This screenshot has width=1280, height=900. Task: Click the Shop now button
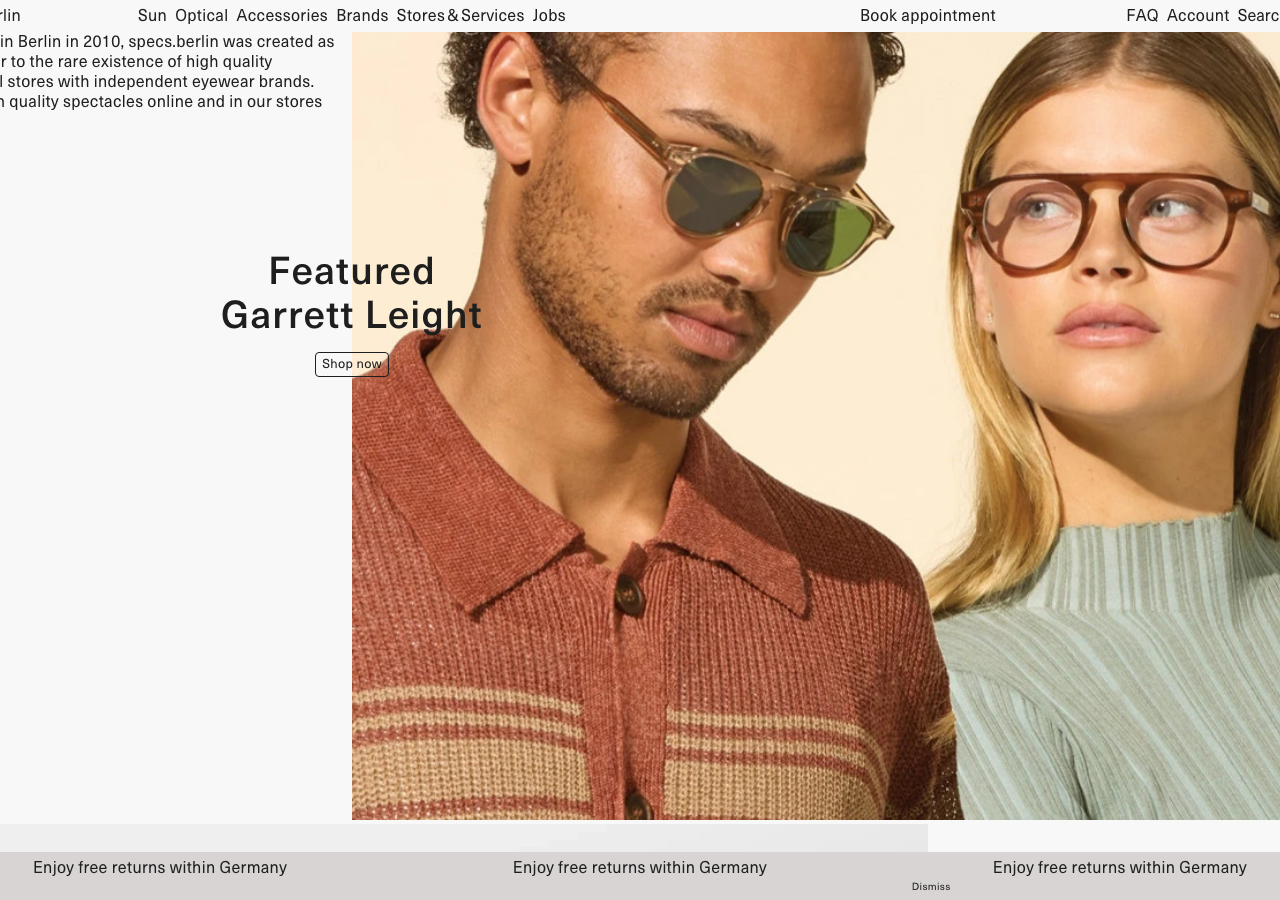[x=352, y=364]
